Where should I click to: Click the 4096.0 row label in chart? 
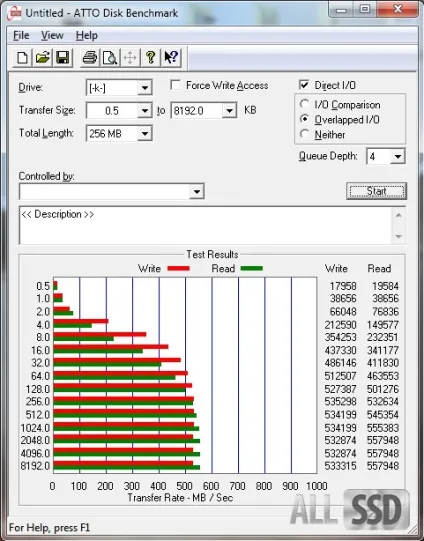click(x=35, y=453)
